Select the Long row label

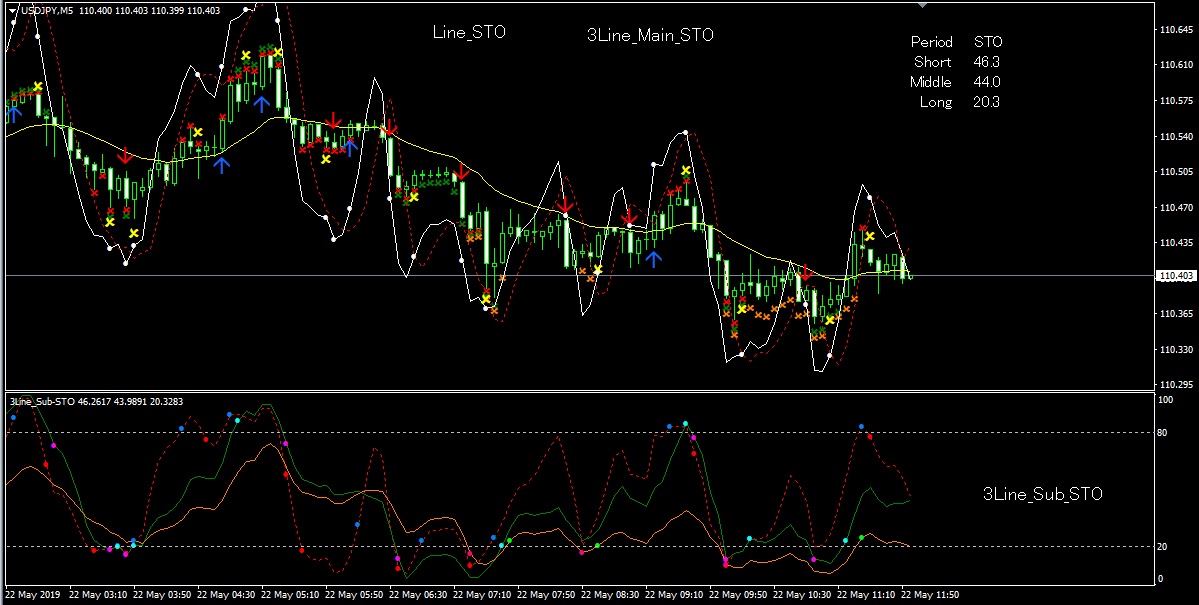coord(936,102)
